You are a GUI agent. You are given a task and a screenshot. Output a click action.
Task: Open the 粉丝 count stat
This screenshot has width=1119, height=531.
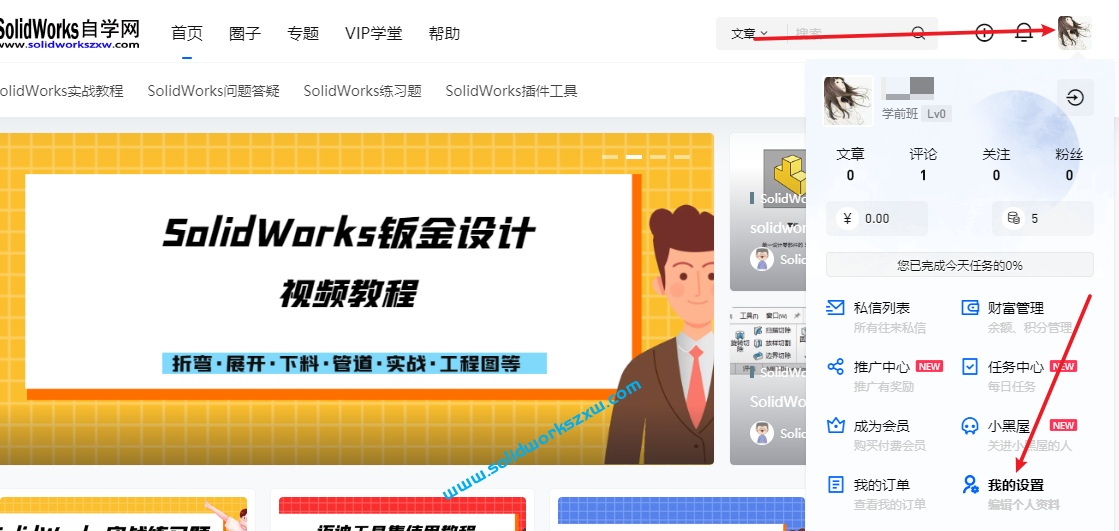1069,164
